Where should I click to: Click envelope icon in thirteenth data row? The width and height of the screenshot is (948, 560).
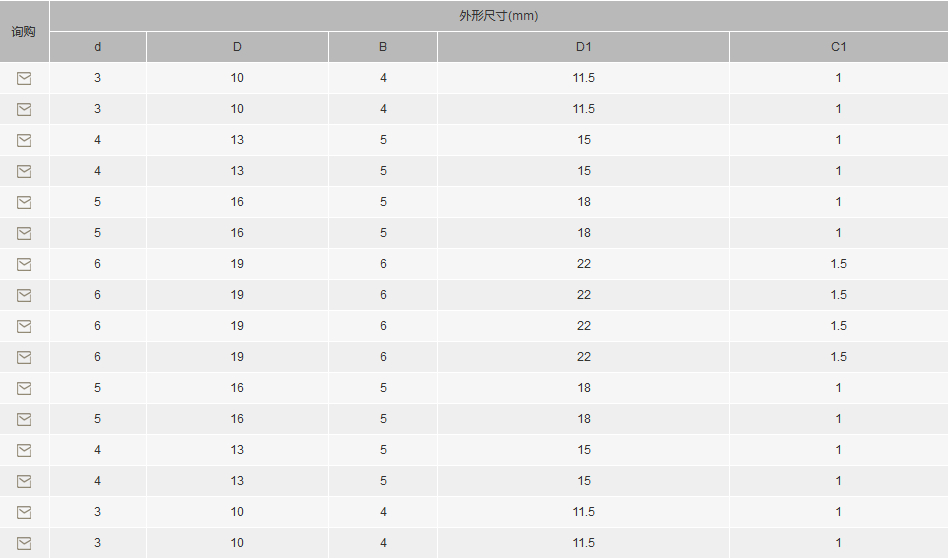click(24, 450)
